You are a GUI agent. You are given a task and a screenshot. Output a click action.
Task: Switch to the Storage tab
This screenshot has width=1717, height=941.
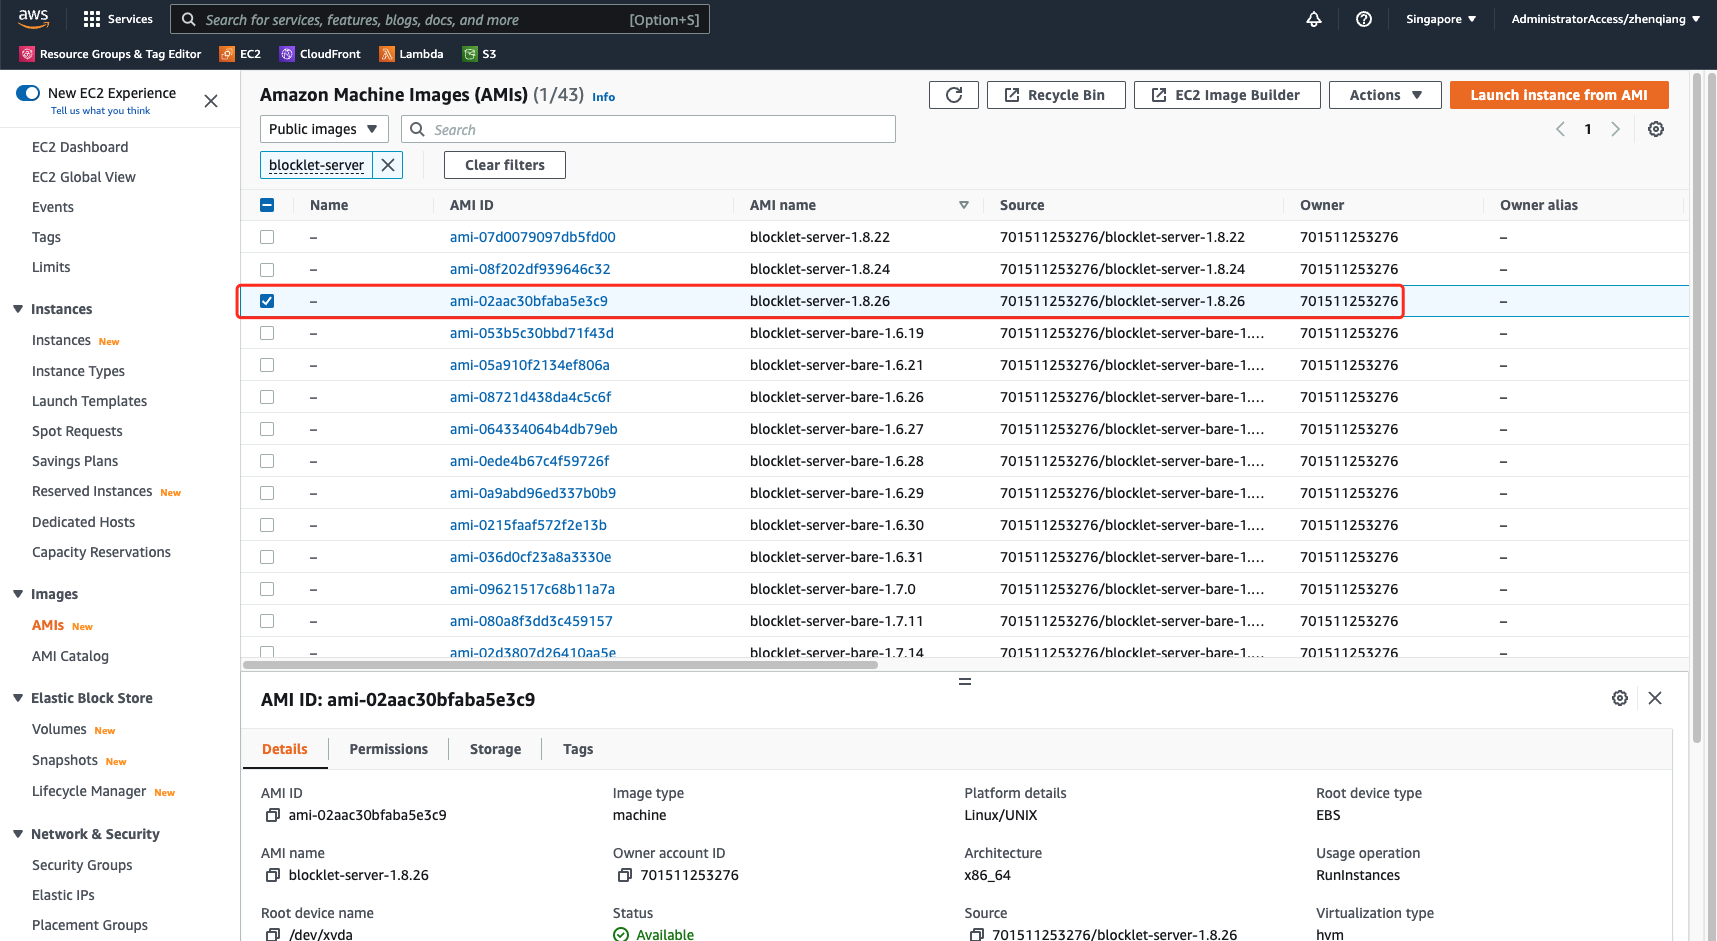point(495,749)
